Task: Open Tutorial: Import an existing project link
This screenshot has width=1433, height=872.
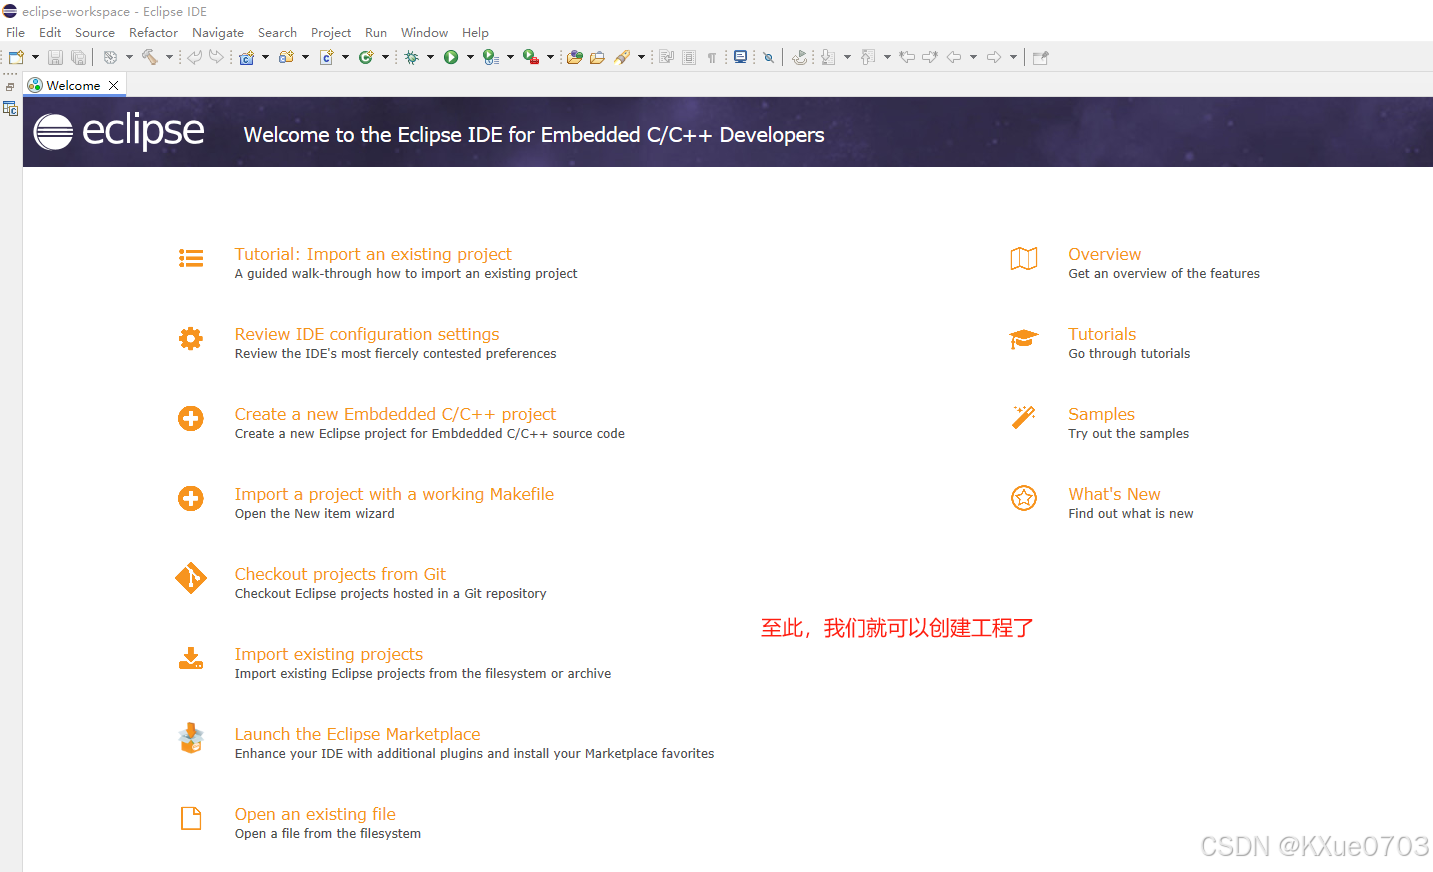Action: tap(373, 254)
